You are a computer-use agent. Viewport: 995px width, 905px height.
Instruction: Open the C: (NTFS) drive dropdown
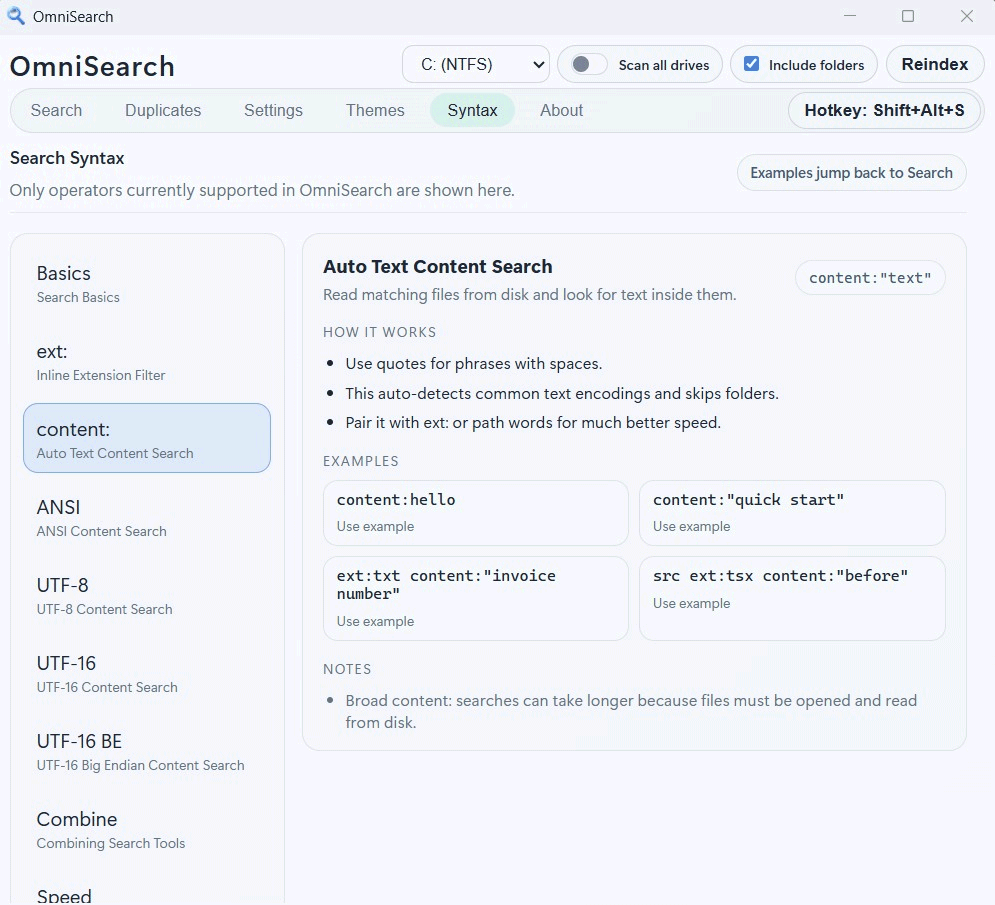coord(475,63)
